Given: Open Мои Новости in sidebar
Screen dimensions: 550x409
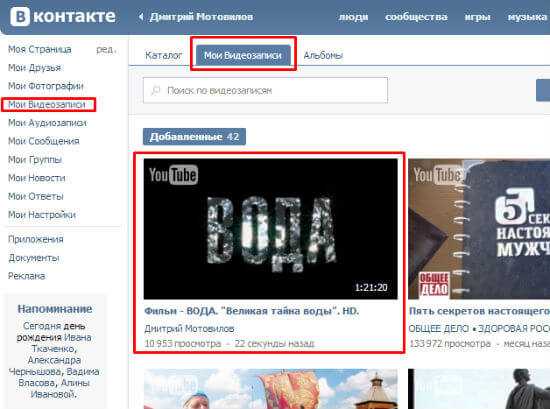Looking at the screenshot, I should click(x=36, y=178).
